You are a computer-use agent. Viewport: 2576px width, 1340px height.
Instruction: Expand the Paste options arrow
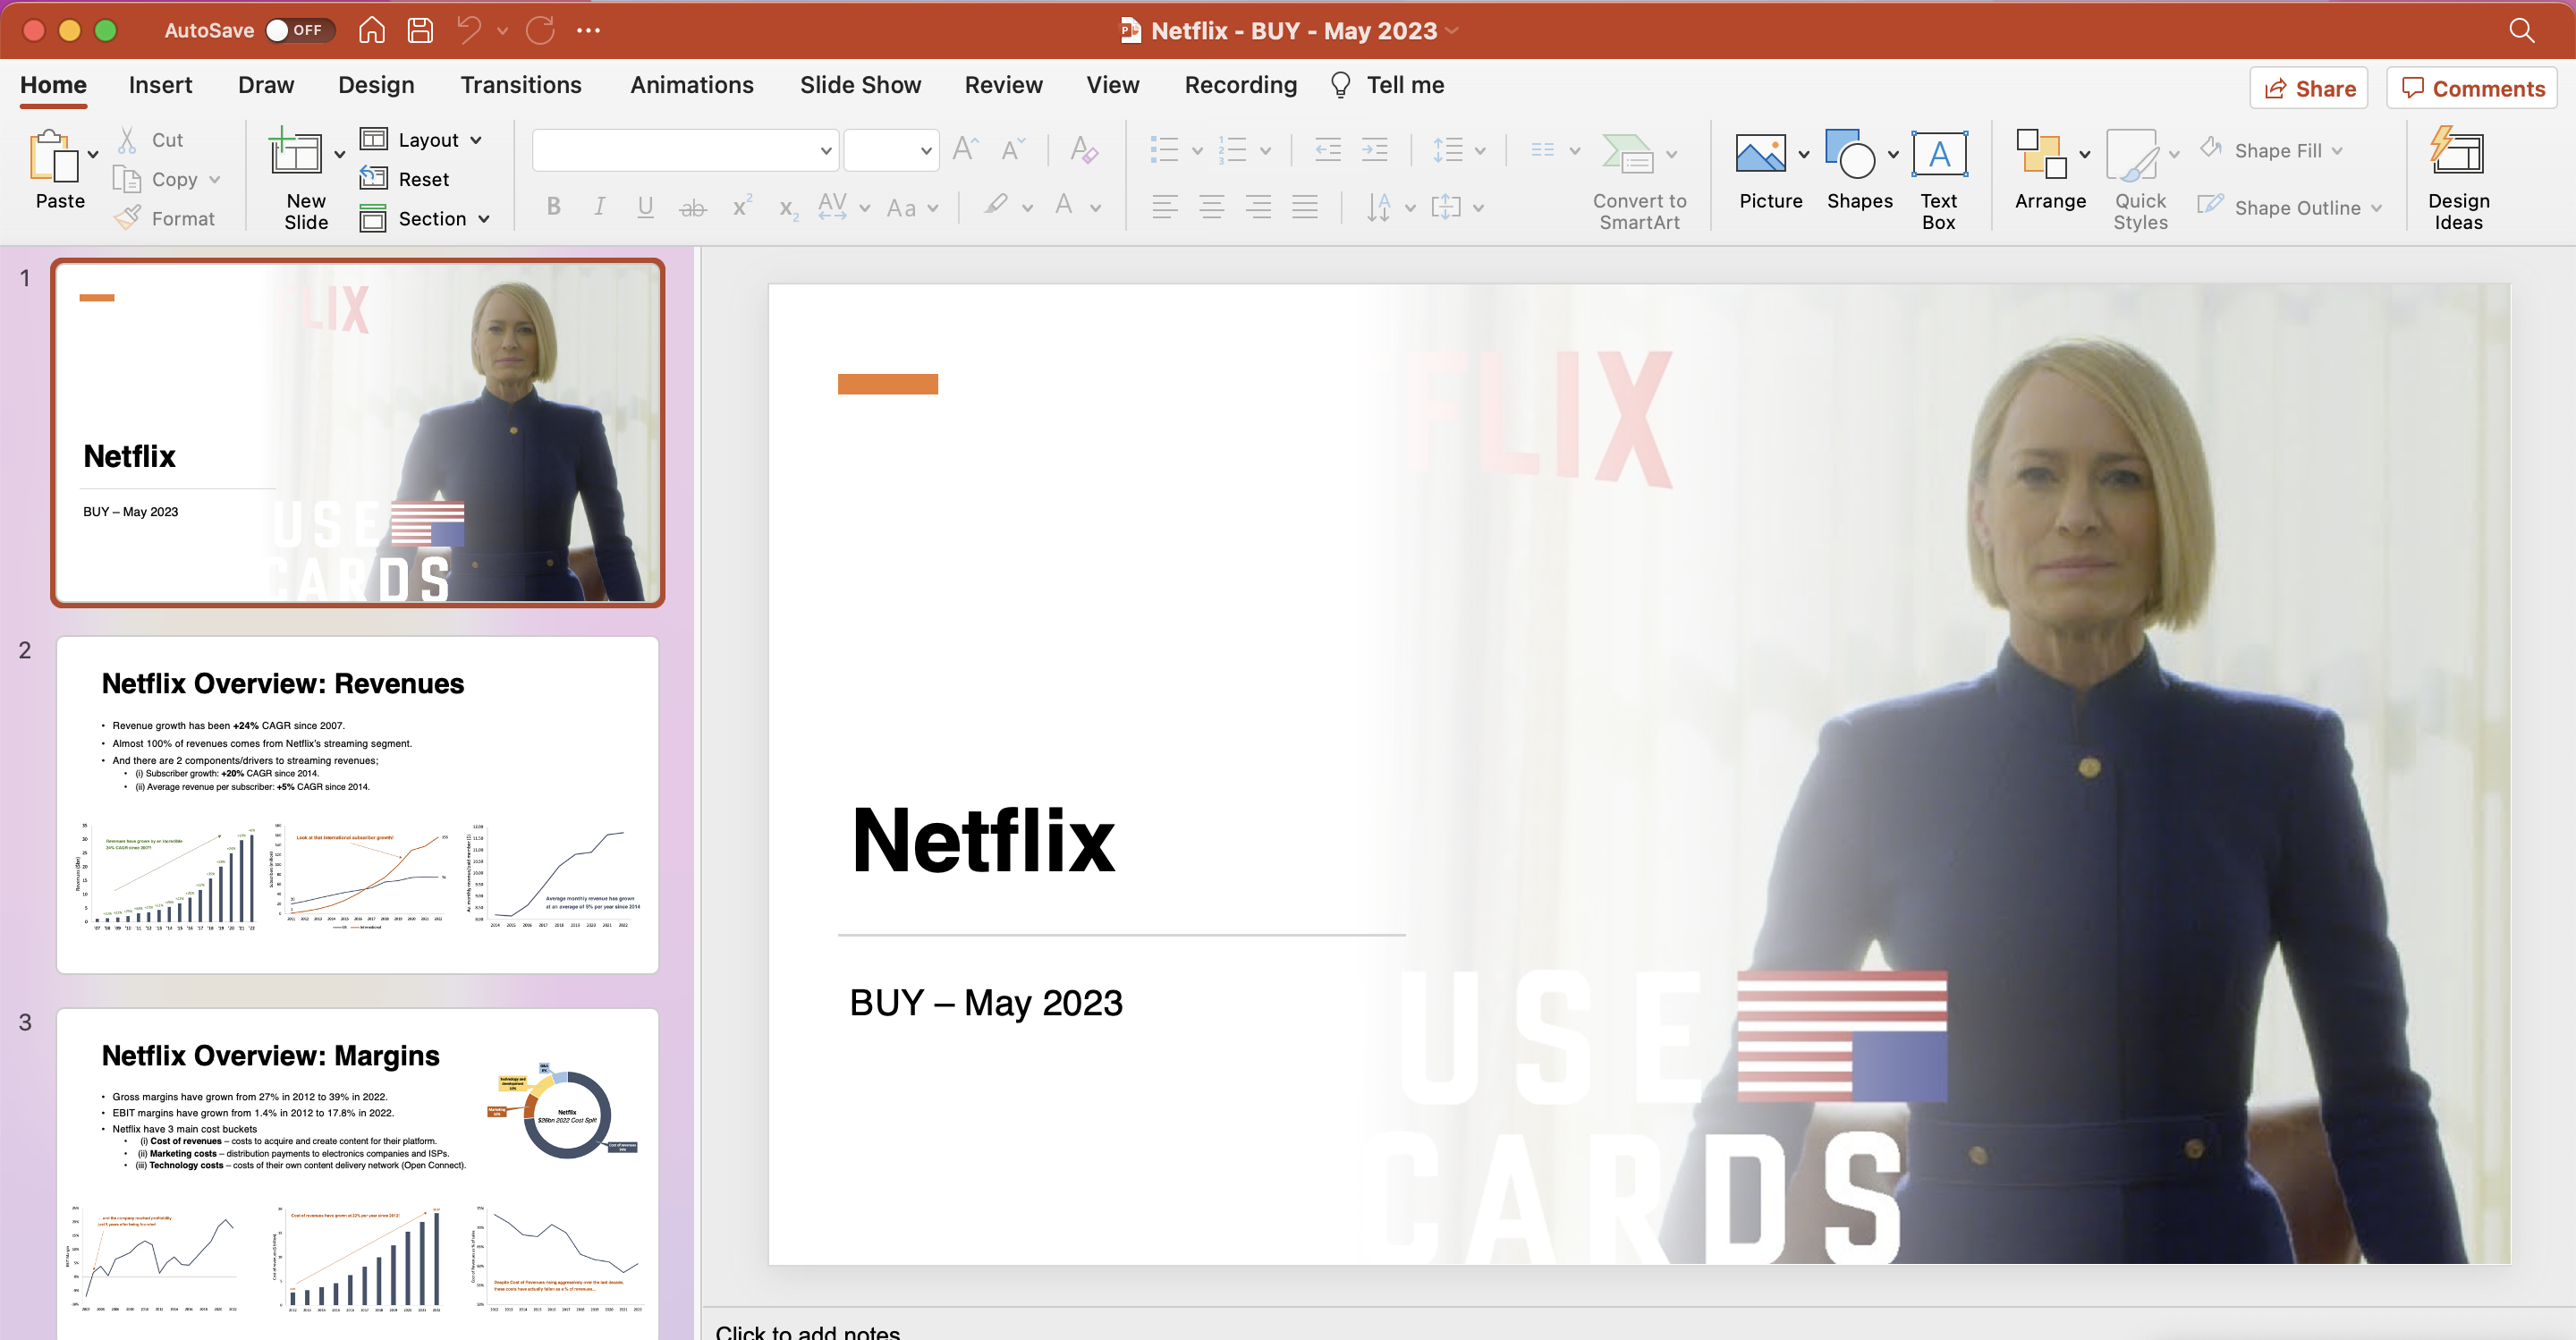click(x=93, y=155)
